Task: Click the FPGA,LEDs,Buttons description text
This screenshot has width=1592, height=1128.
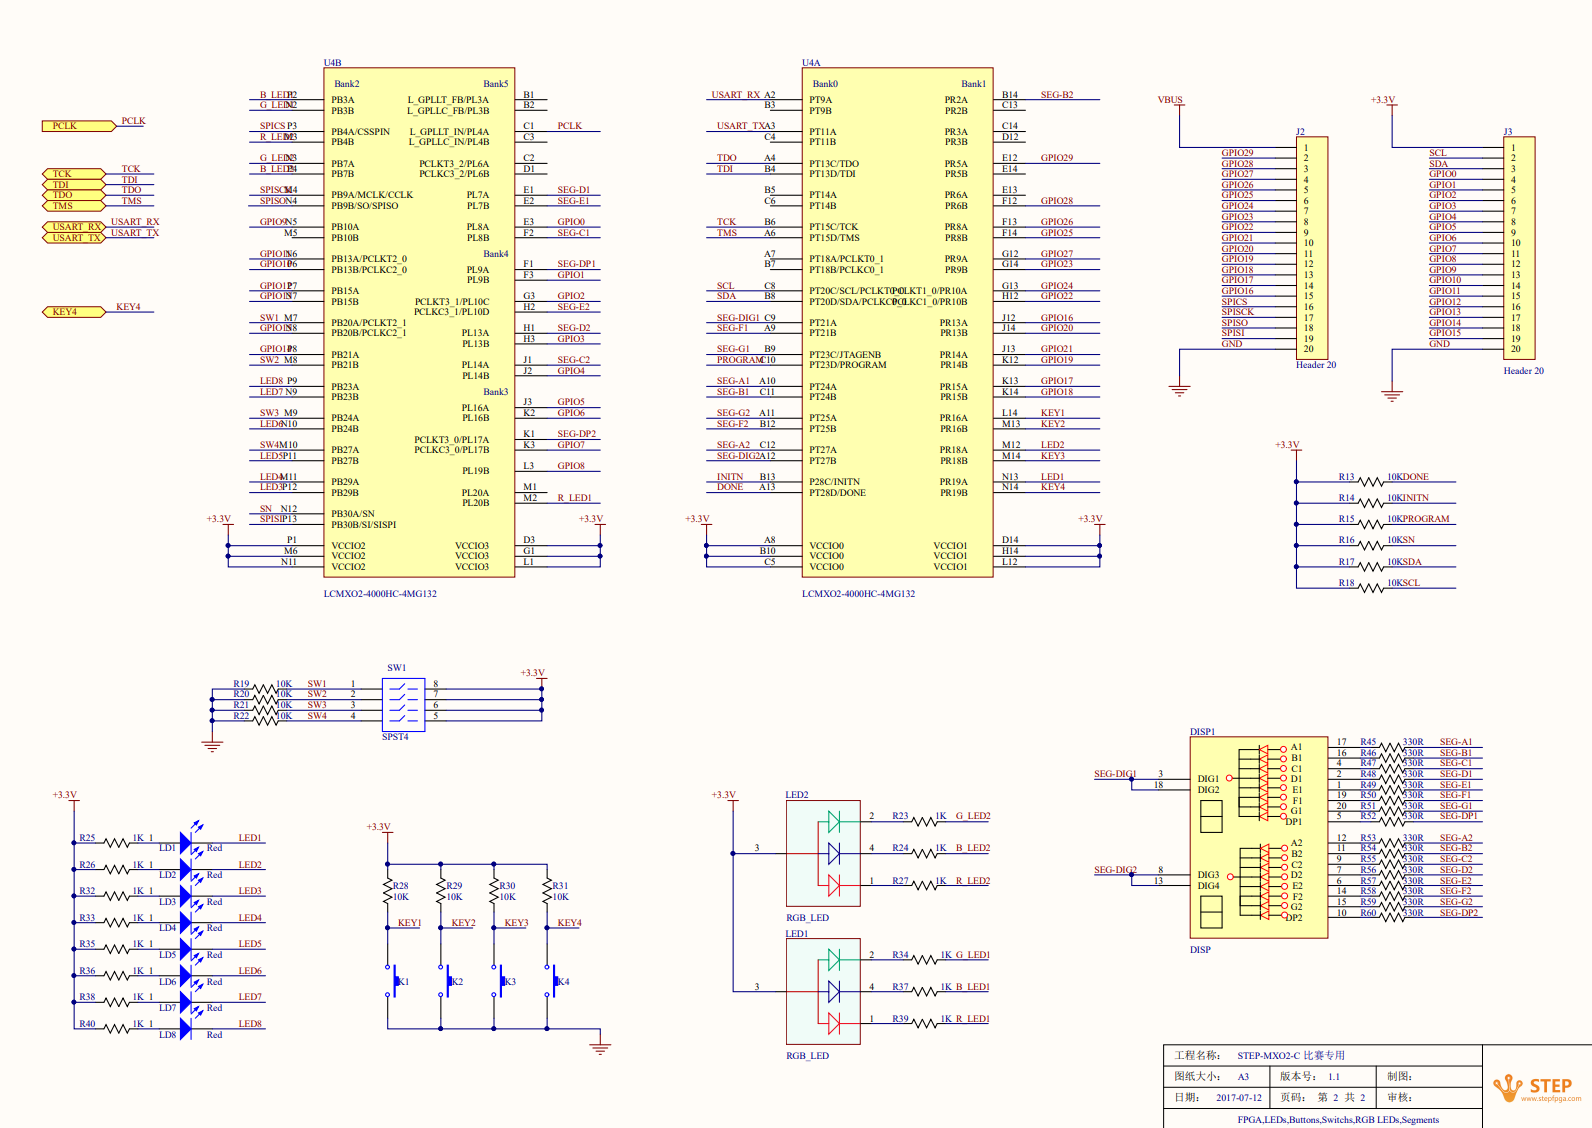Action: 1338,1120
